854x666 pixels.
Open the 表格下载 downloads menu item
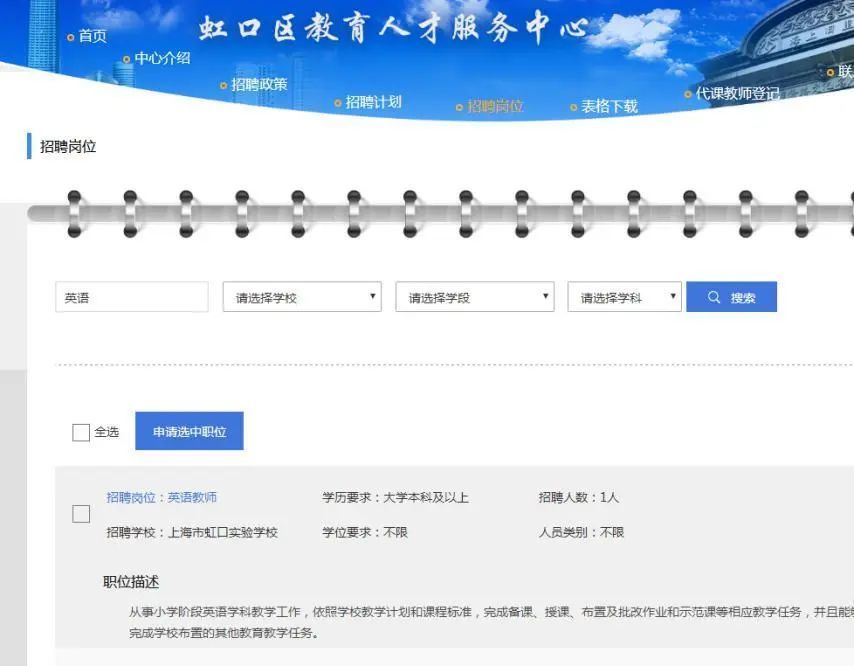[x=609, y=106]
